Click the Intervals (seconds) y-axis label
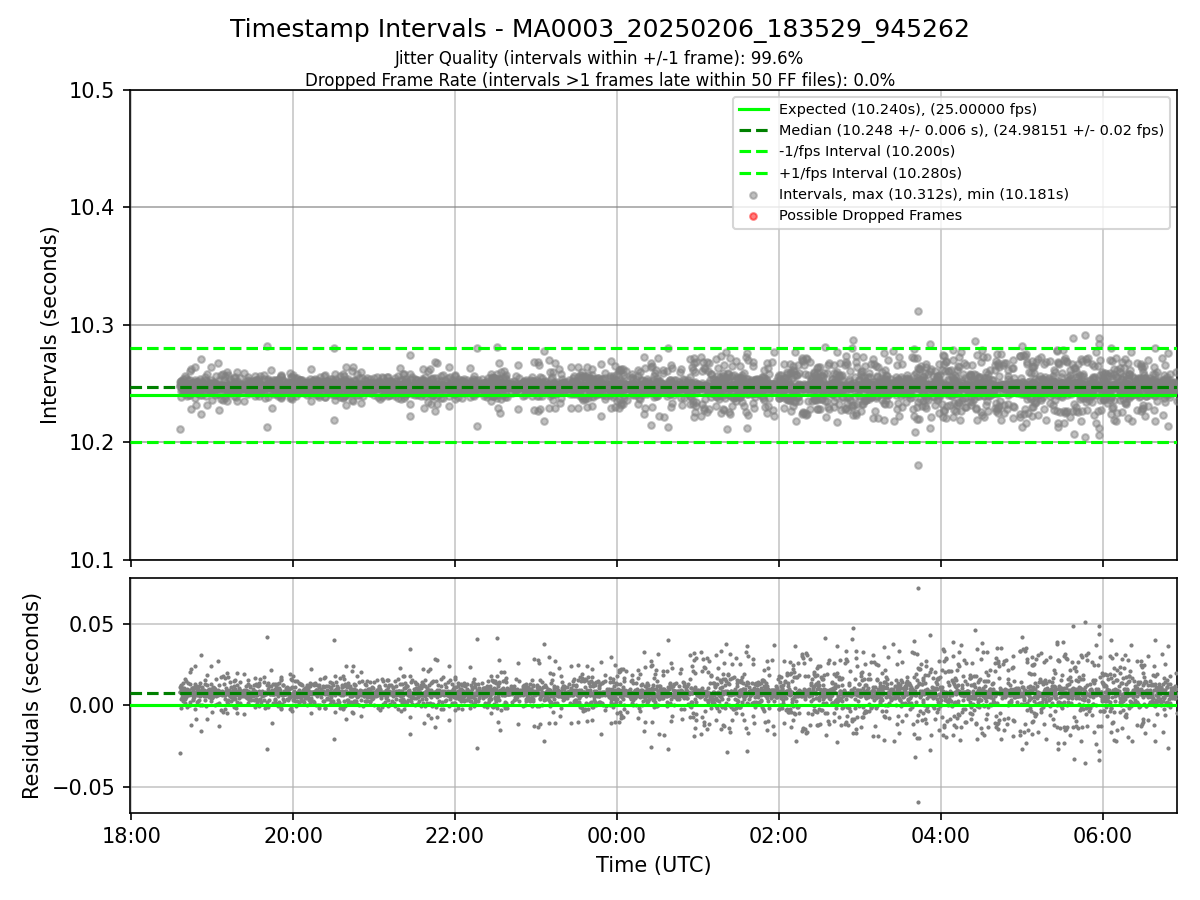1200x900 pixels. (50, 324)
